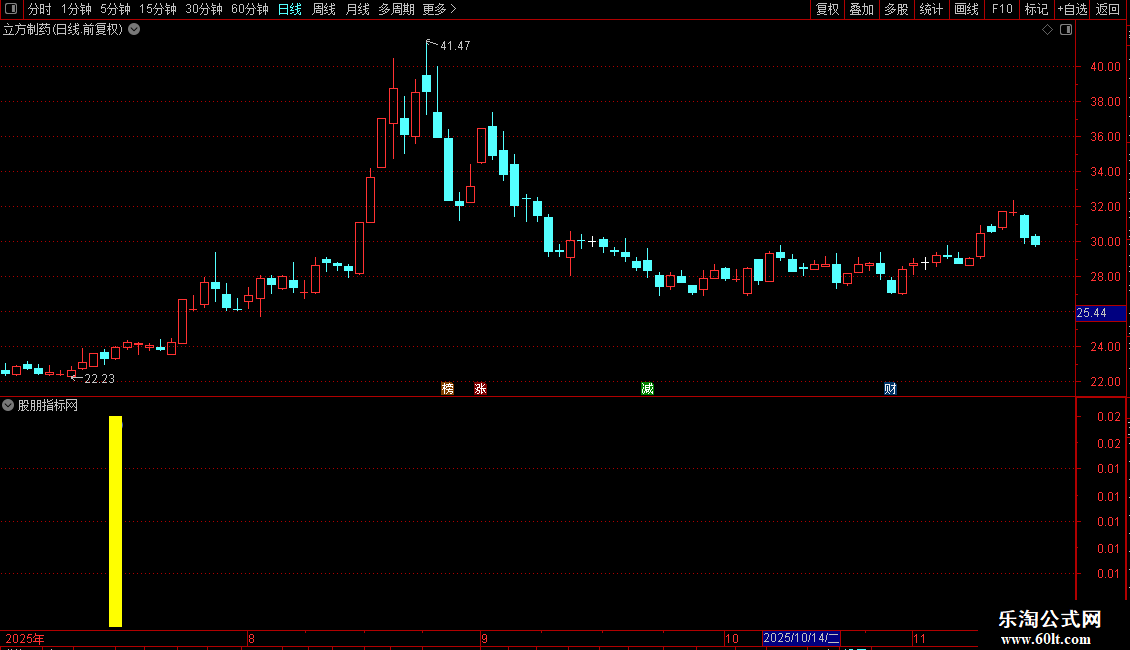Switch to 月线 monthly chart
Image resolution: width=1130 pixels, height=650 pixels.
click(x=357, y=9)
